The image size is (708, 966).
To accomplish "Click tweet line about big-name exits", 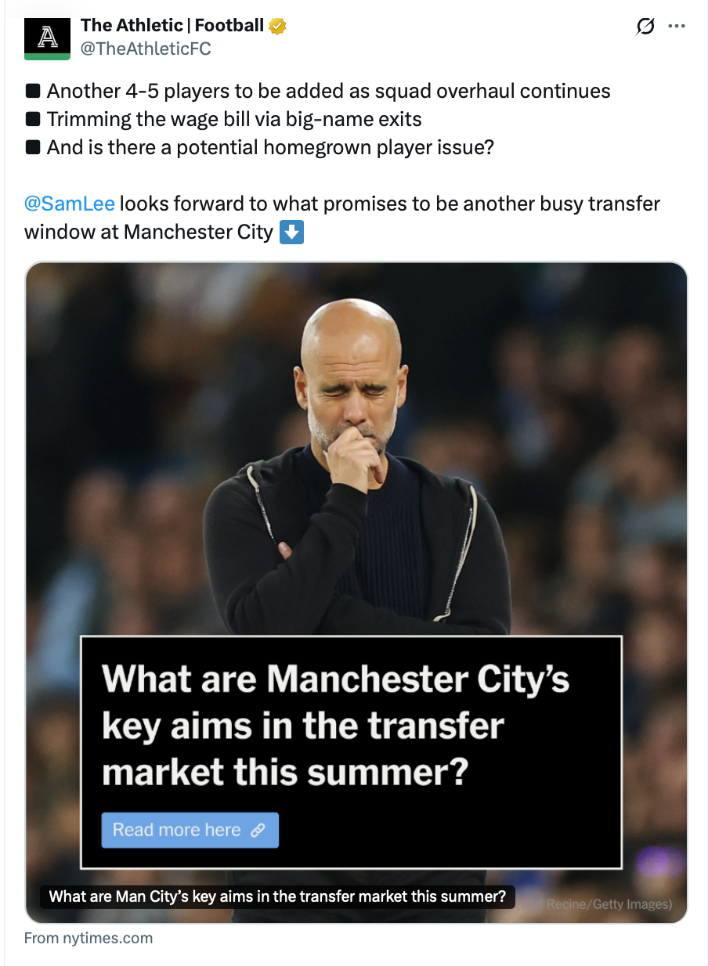I will coord(234,120).
